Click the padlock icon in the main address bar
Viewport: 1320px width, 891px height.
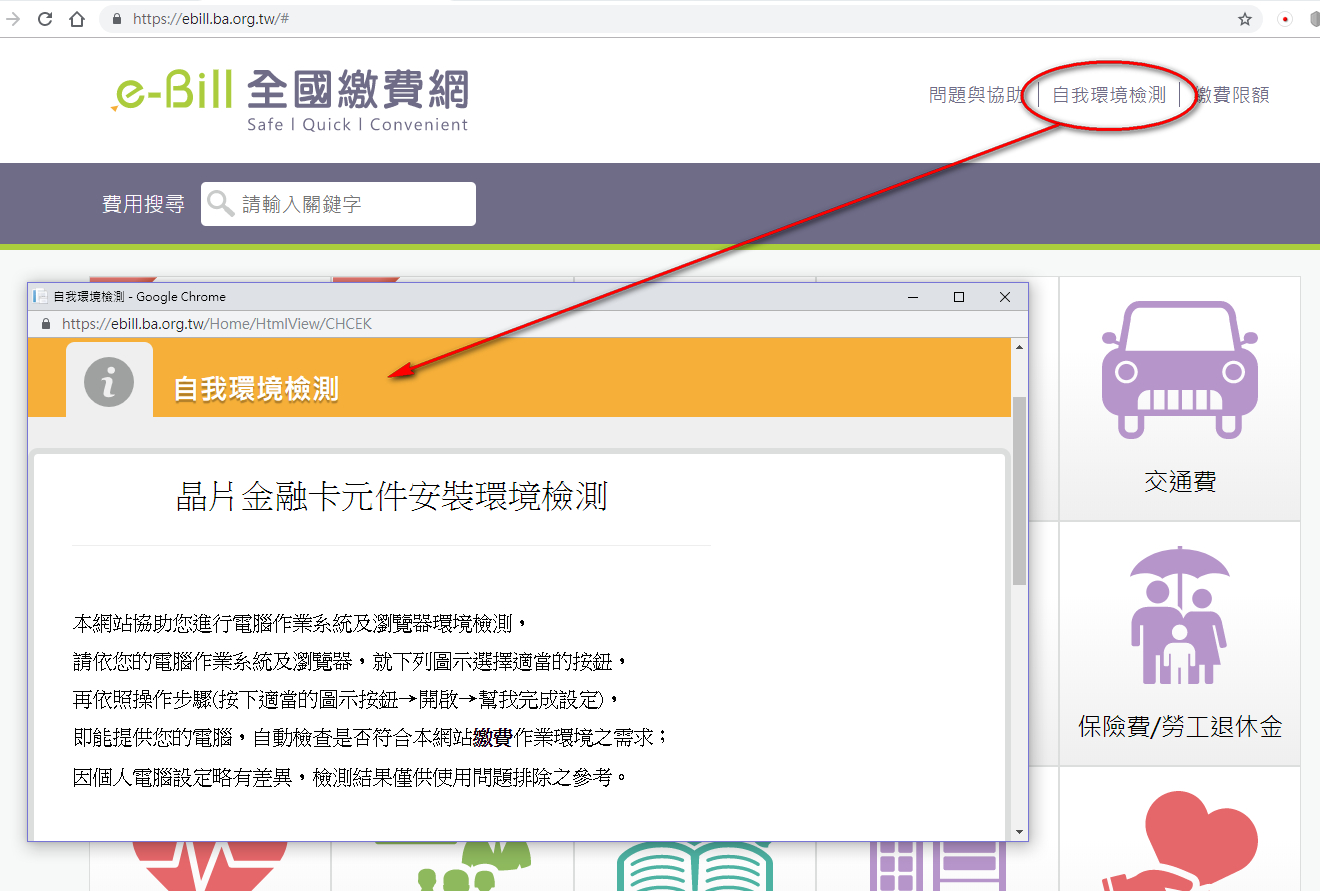click(x=117, y=19)
